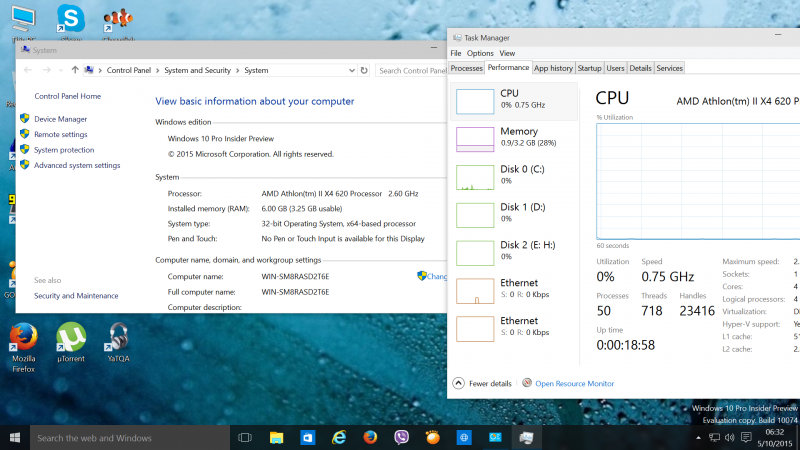Show hidden system tray icons
Image resolution: width=800 pixels, height=450 pixels.
pos(698,437)
